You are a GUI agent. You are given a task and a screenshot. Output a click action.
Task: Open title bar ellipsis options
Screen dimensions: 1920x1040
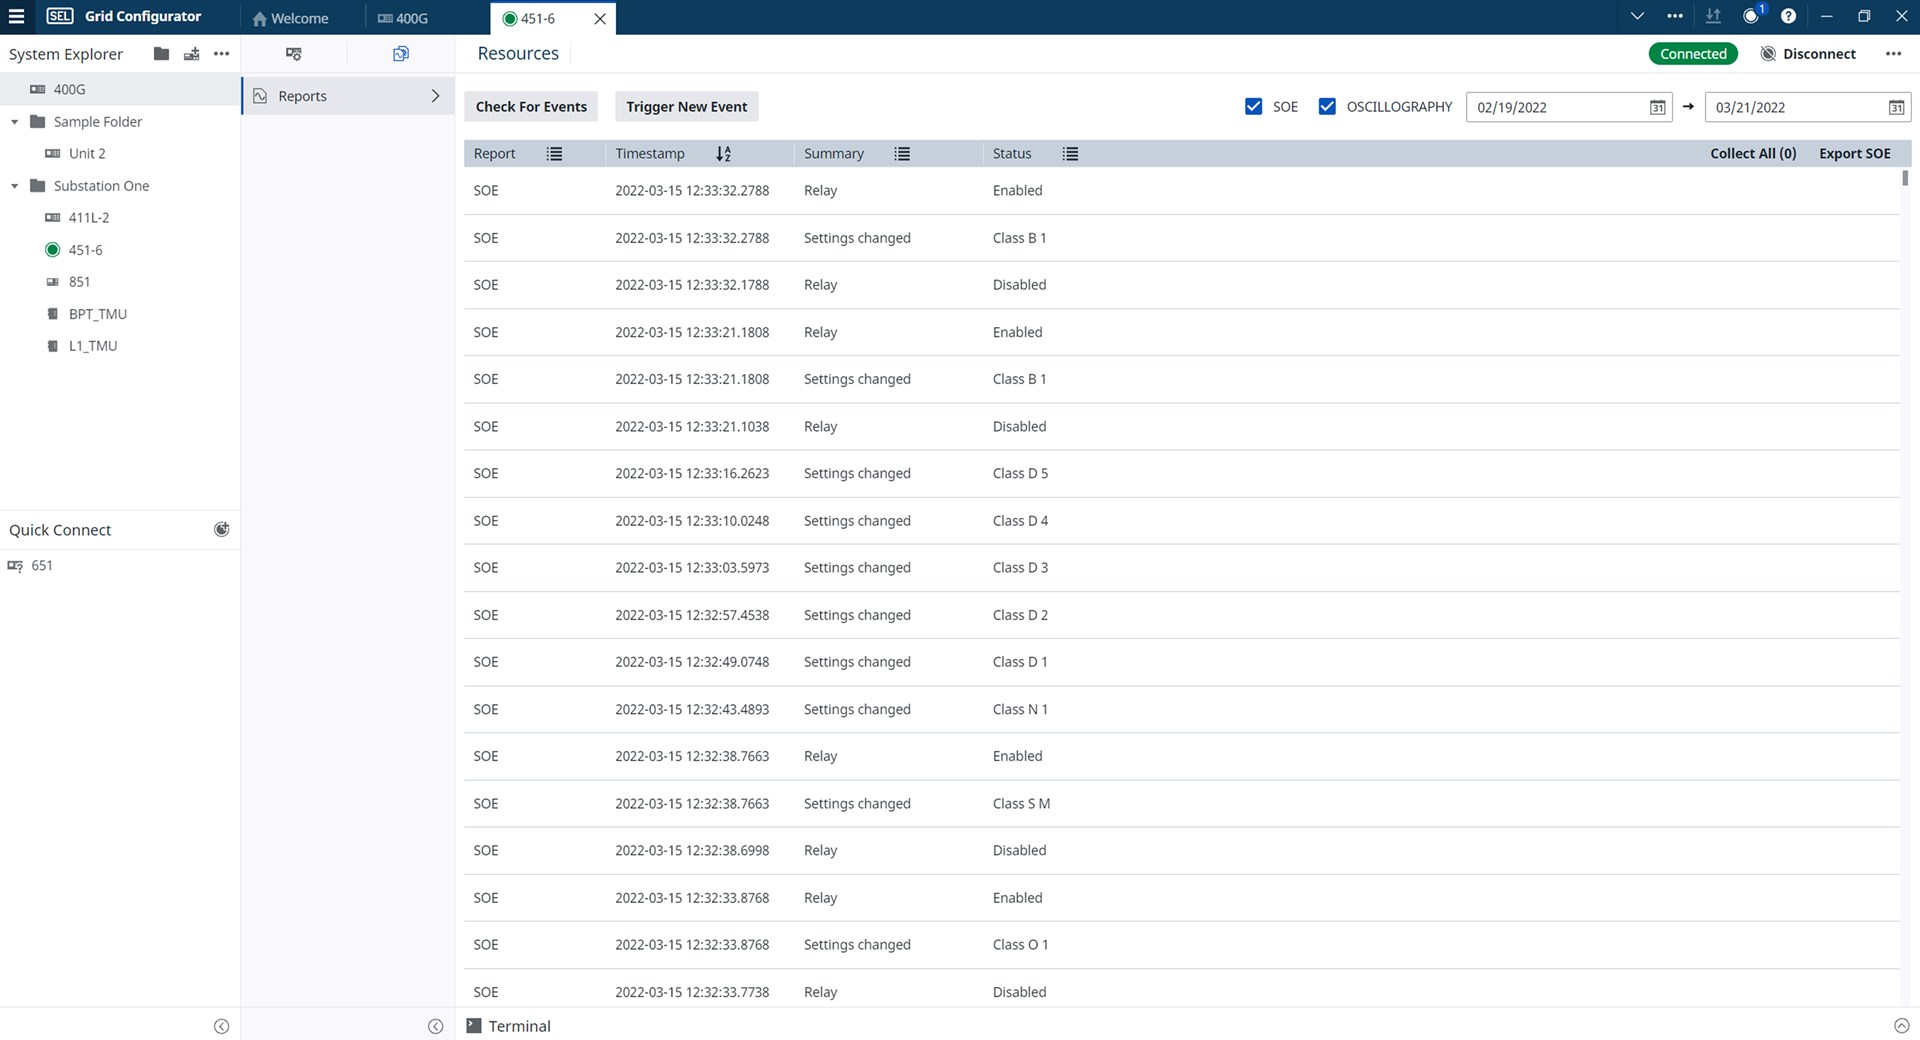[1675, 16]
